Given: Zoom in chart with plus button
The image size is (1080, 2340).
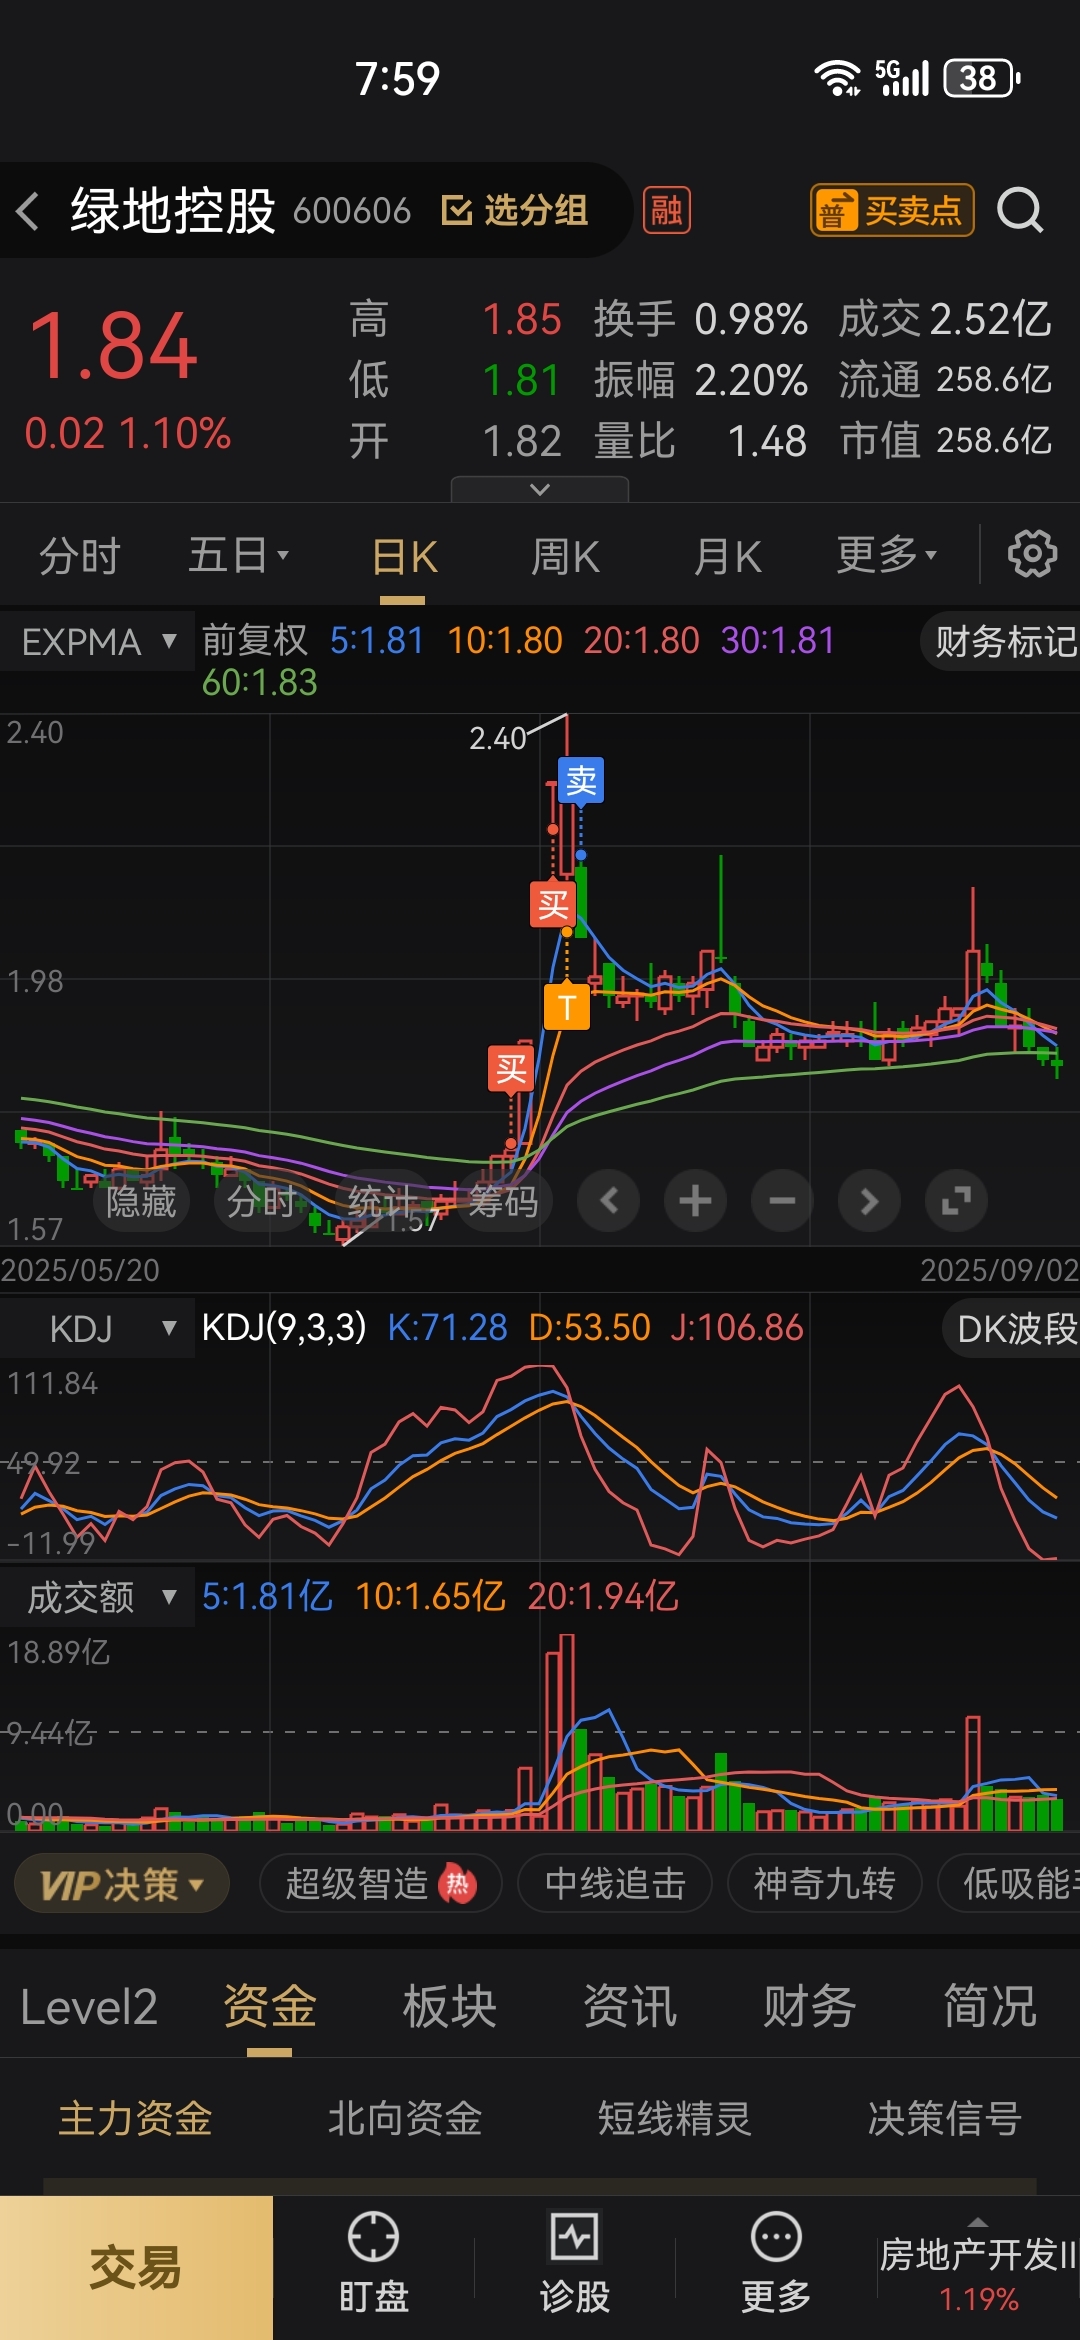Looking at the screenshot, I should pyautogui.click(x=696, y=1200).
